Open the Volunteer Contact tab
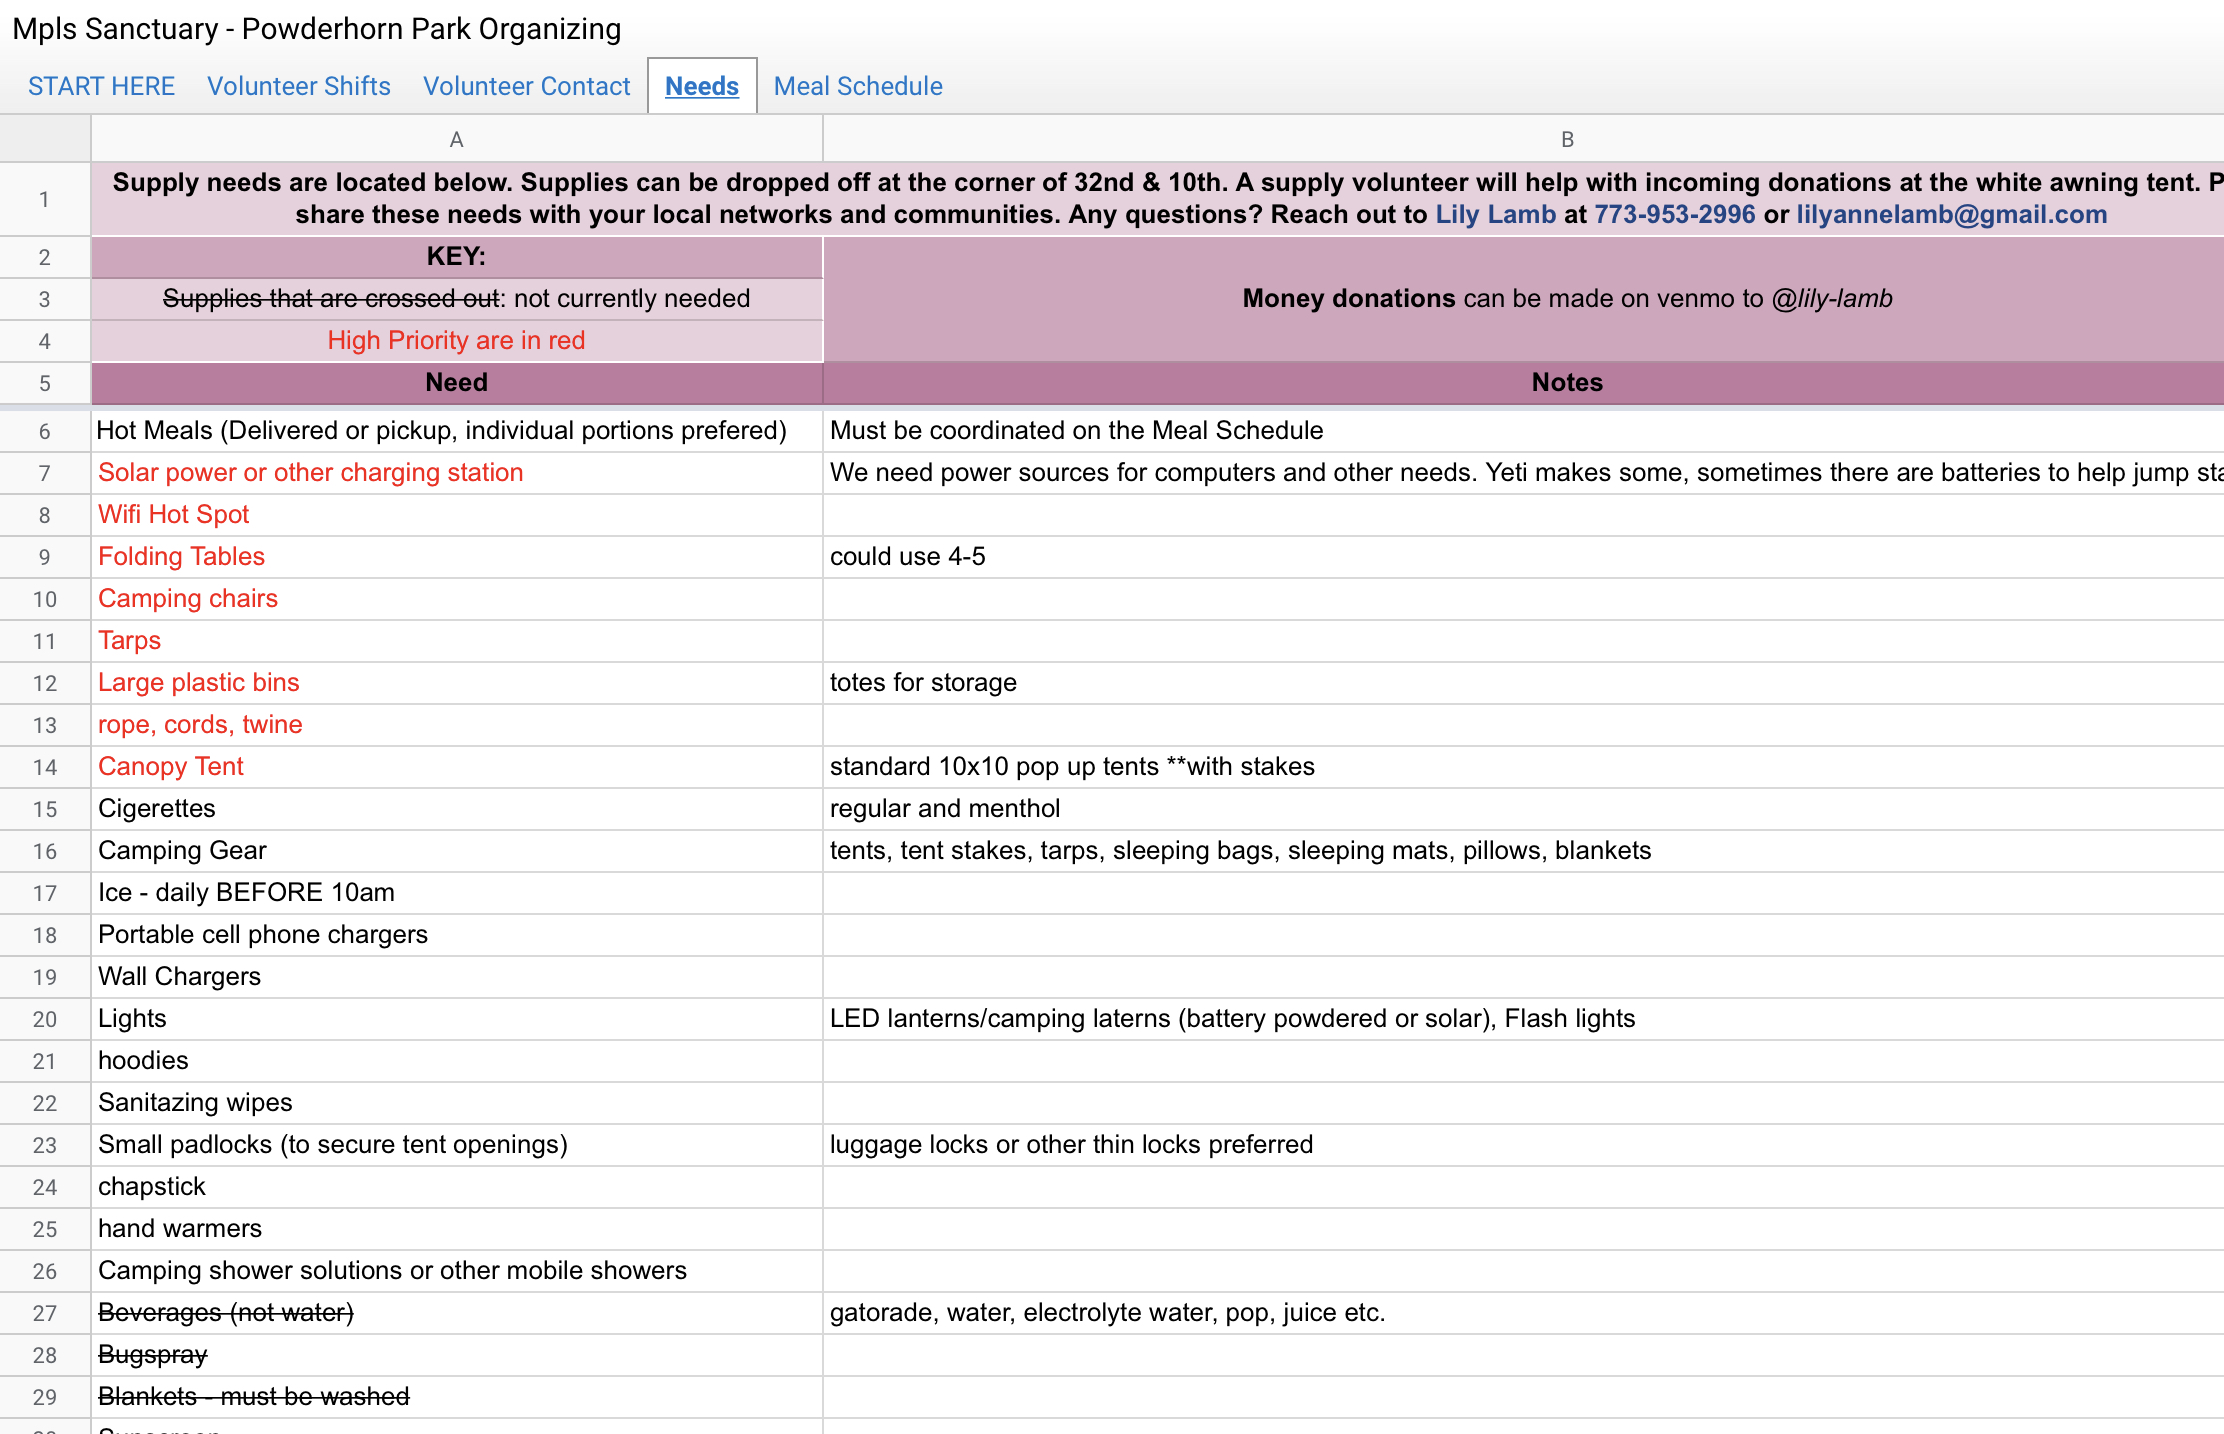2224x1434 pixels. 527,86
